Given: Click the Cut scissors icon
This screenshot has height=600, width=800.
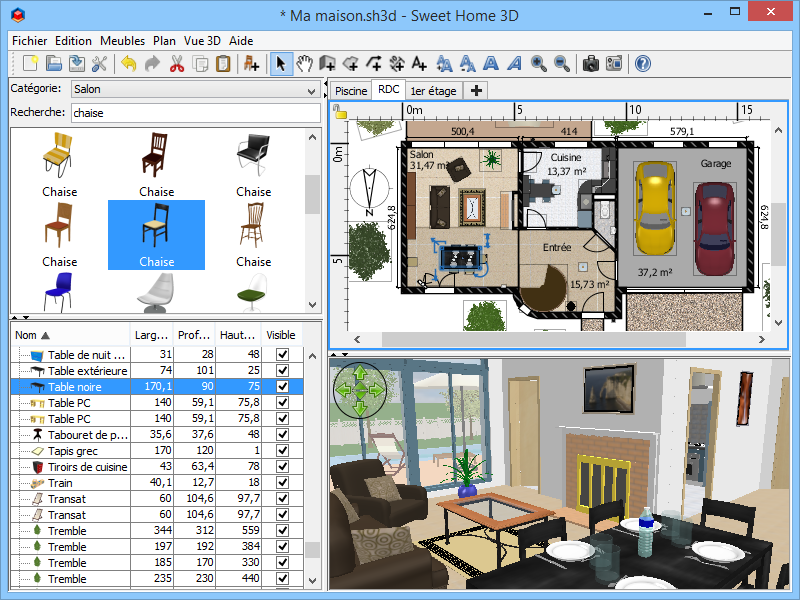Looking at the screenshot, I should pyautogui.click(x=177, y=64).
